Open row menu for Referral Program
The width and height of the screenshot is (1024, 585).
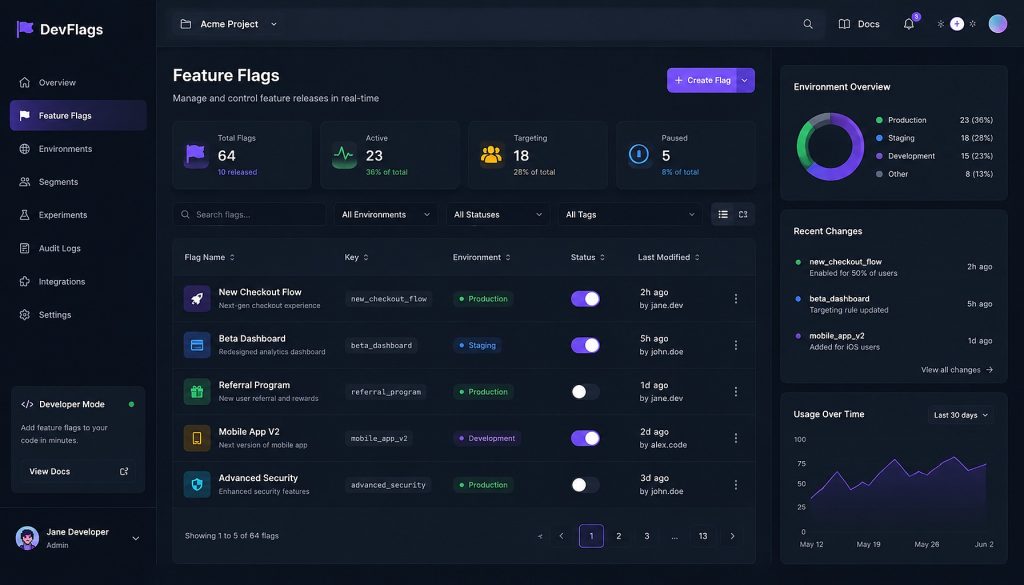[x=736, y=392]
